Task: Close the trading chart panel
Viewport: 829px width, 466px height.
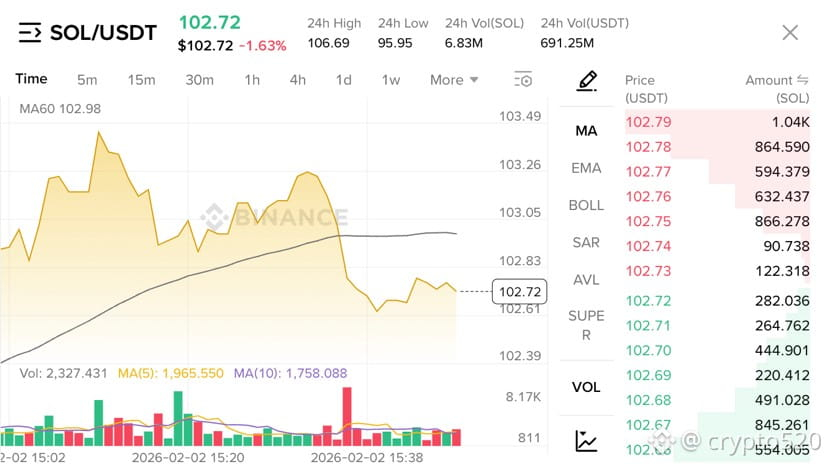Action: coord(790,33)
